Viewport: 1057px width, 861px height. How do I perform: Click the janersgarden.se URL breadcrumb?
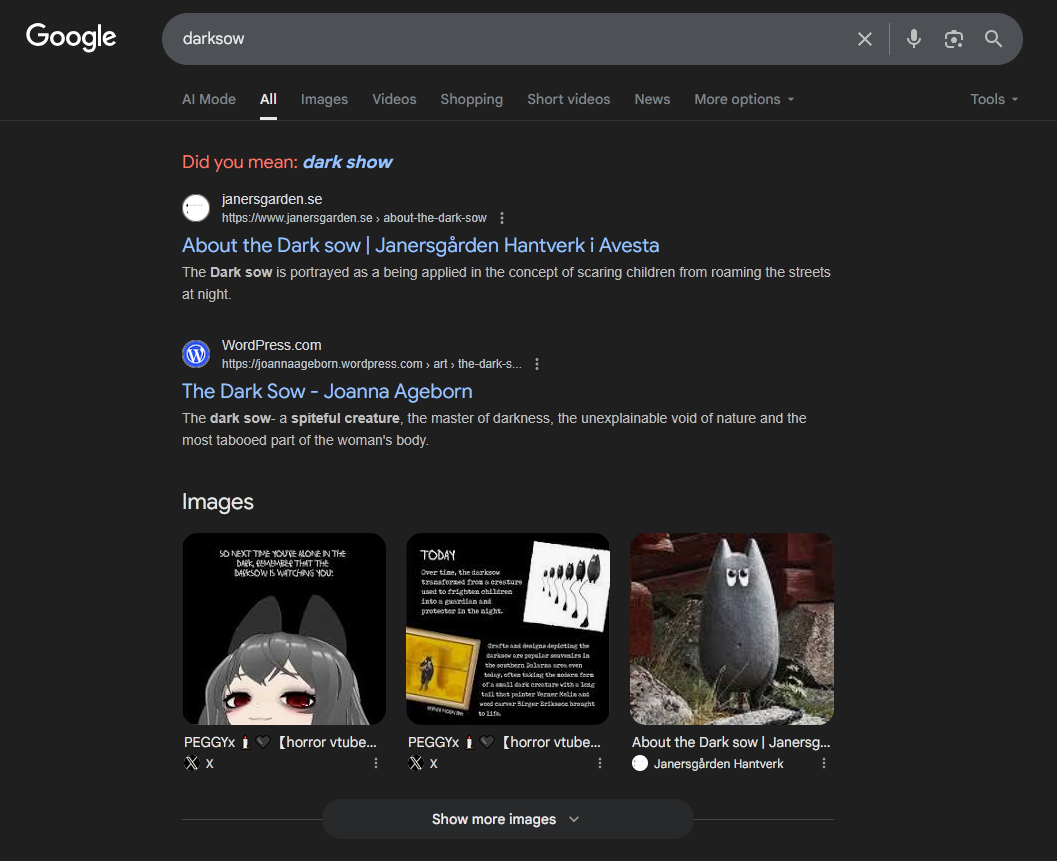click(x=354, y=218)
